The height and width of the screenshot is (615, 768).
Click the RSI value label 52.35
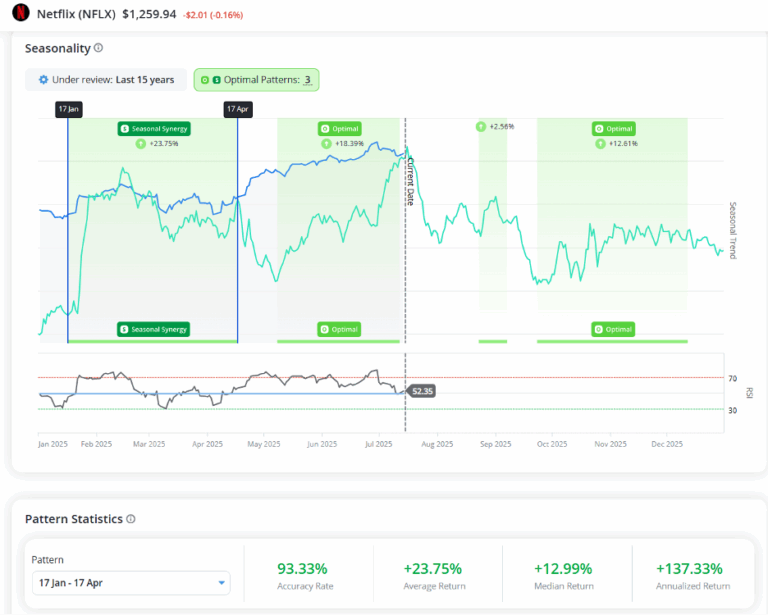[422, 391]
